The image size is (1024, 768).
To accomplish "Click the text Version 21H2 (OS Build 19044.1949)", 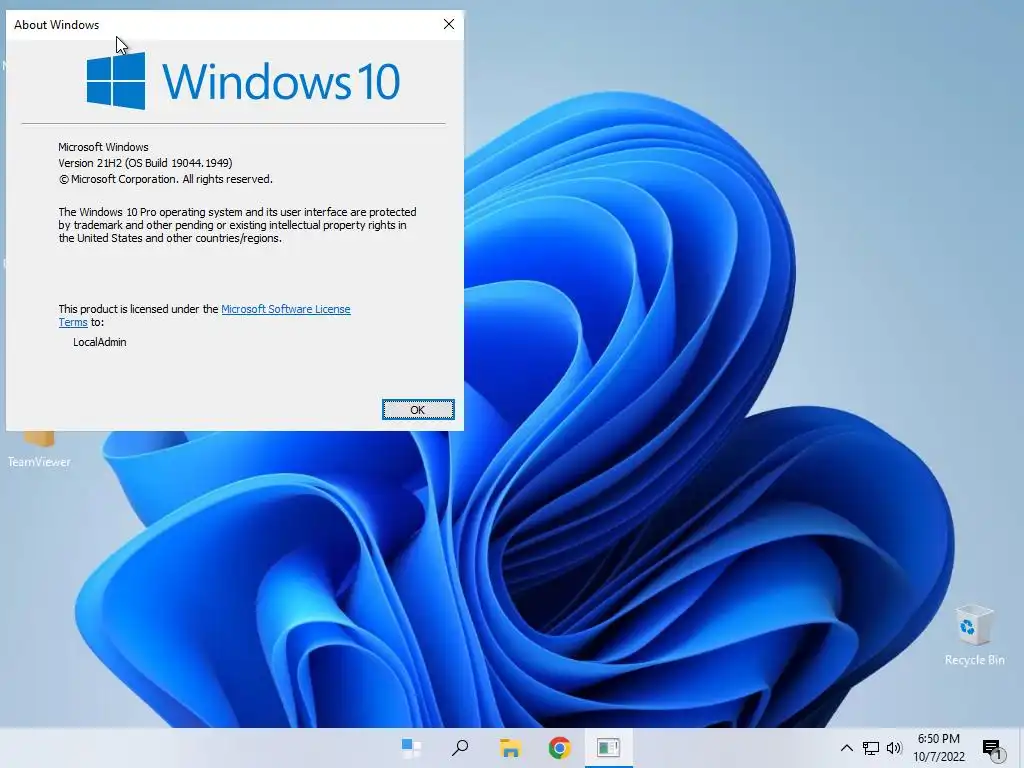I will (x=145, y=163).
